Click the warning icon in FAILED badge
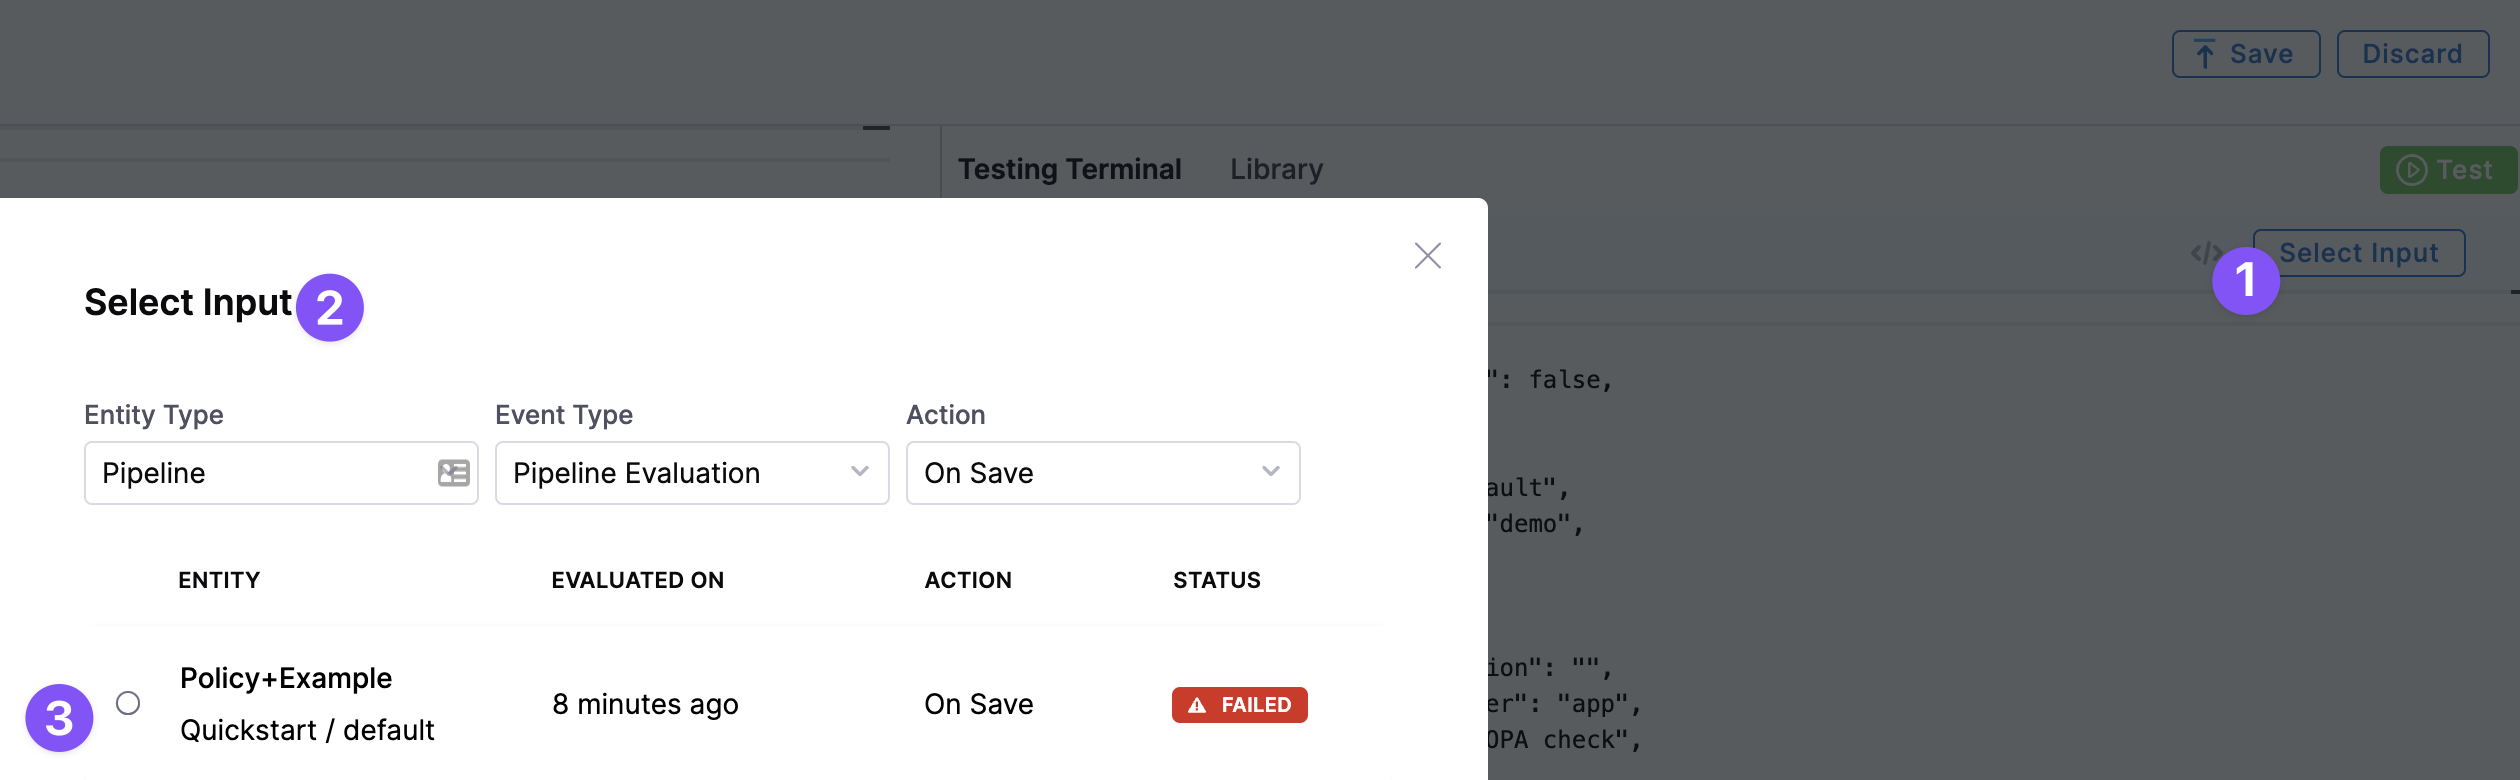The image size is (2520, 780). (1197, 705)
